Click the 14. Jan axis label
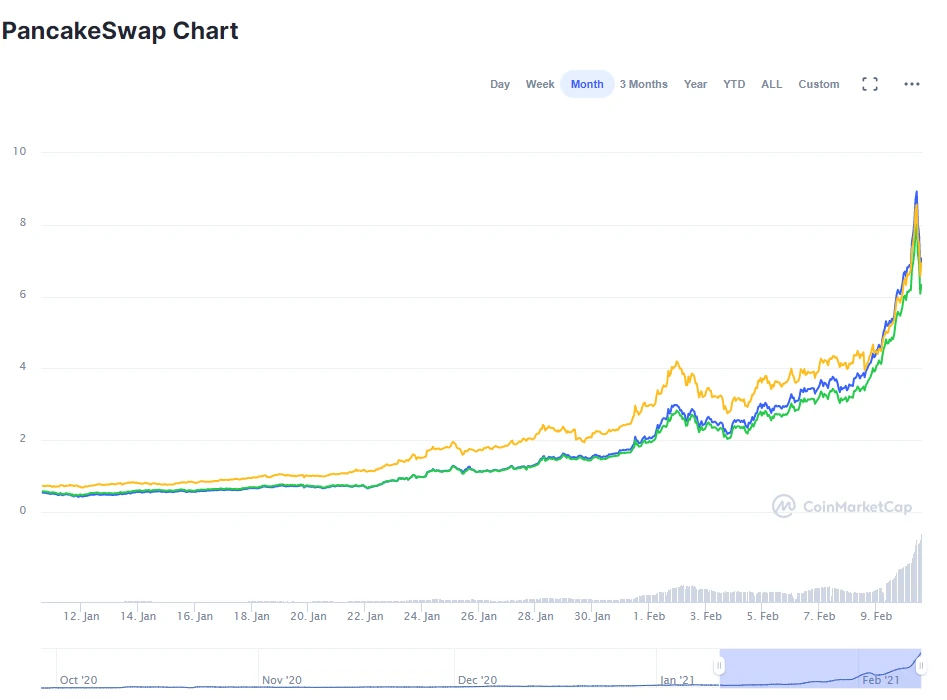 pos(138,616)
